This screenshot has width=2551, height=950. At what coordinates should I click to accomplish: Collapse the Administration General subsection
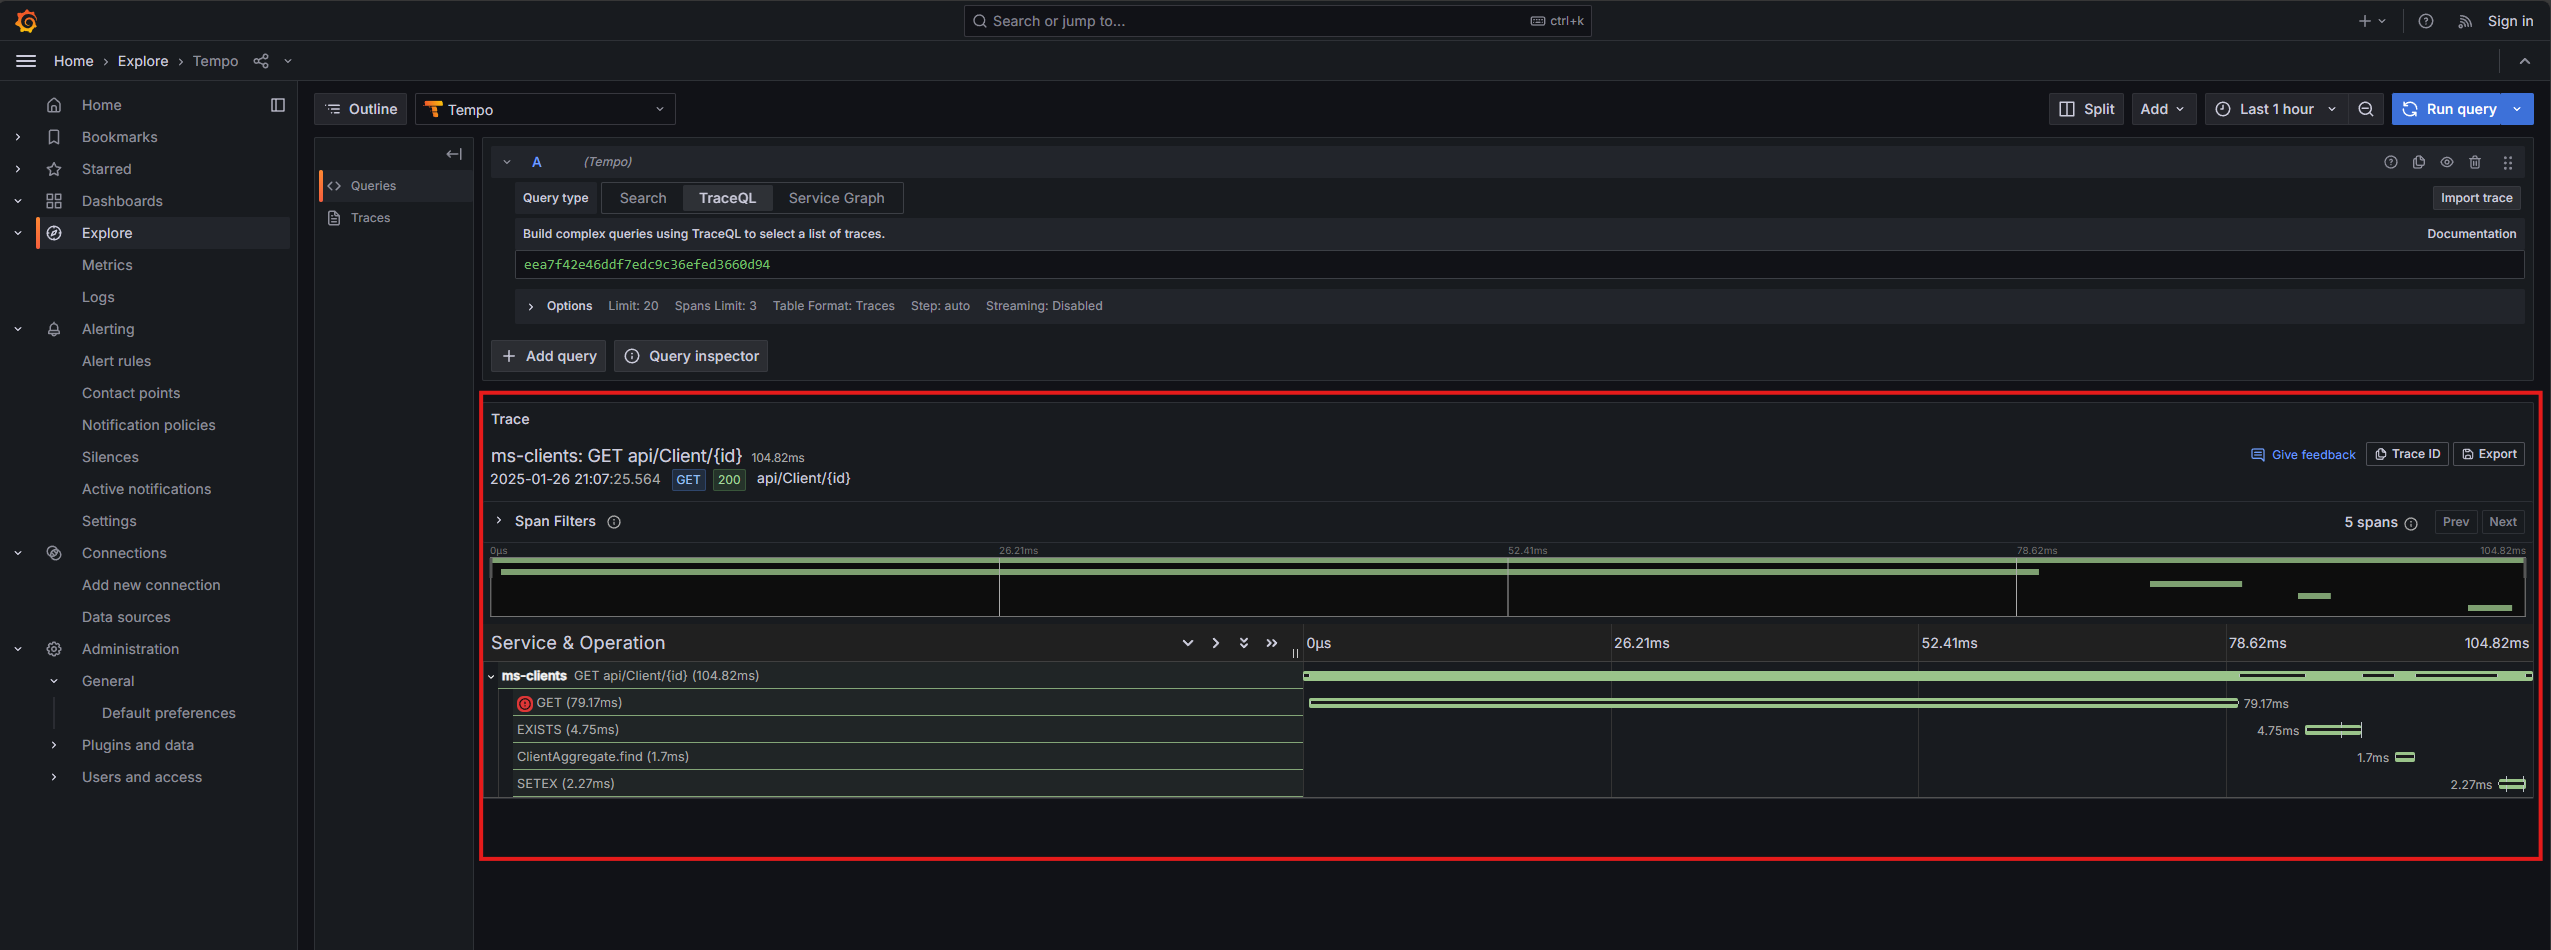click(x=54, y=681)
